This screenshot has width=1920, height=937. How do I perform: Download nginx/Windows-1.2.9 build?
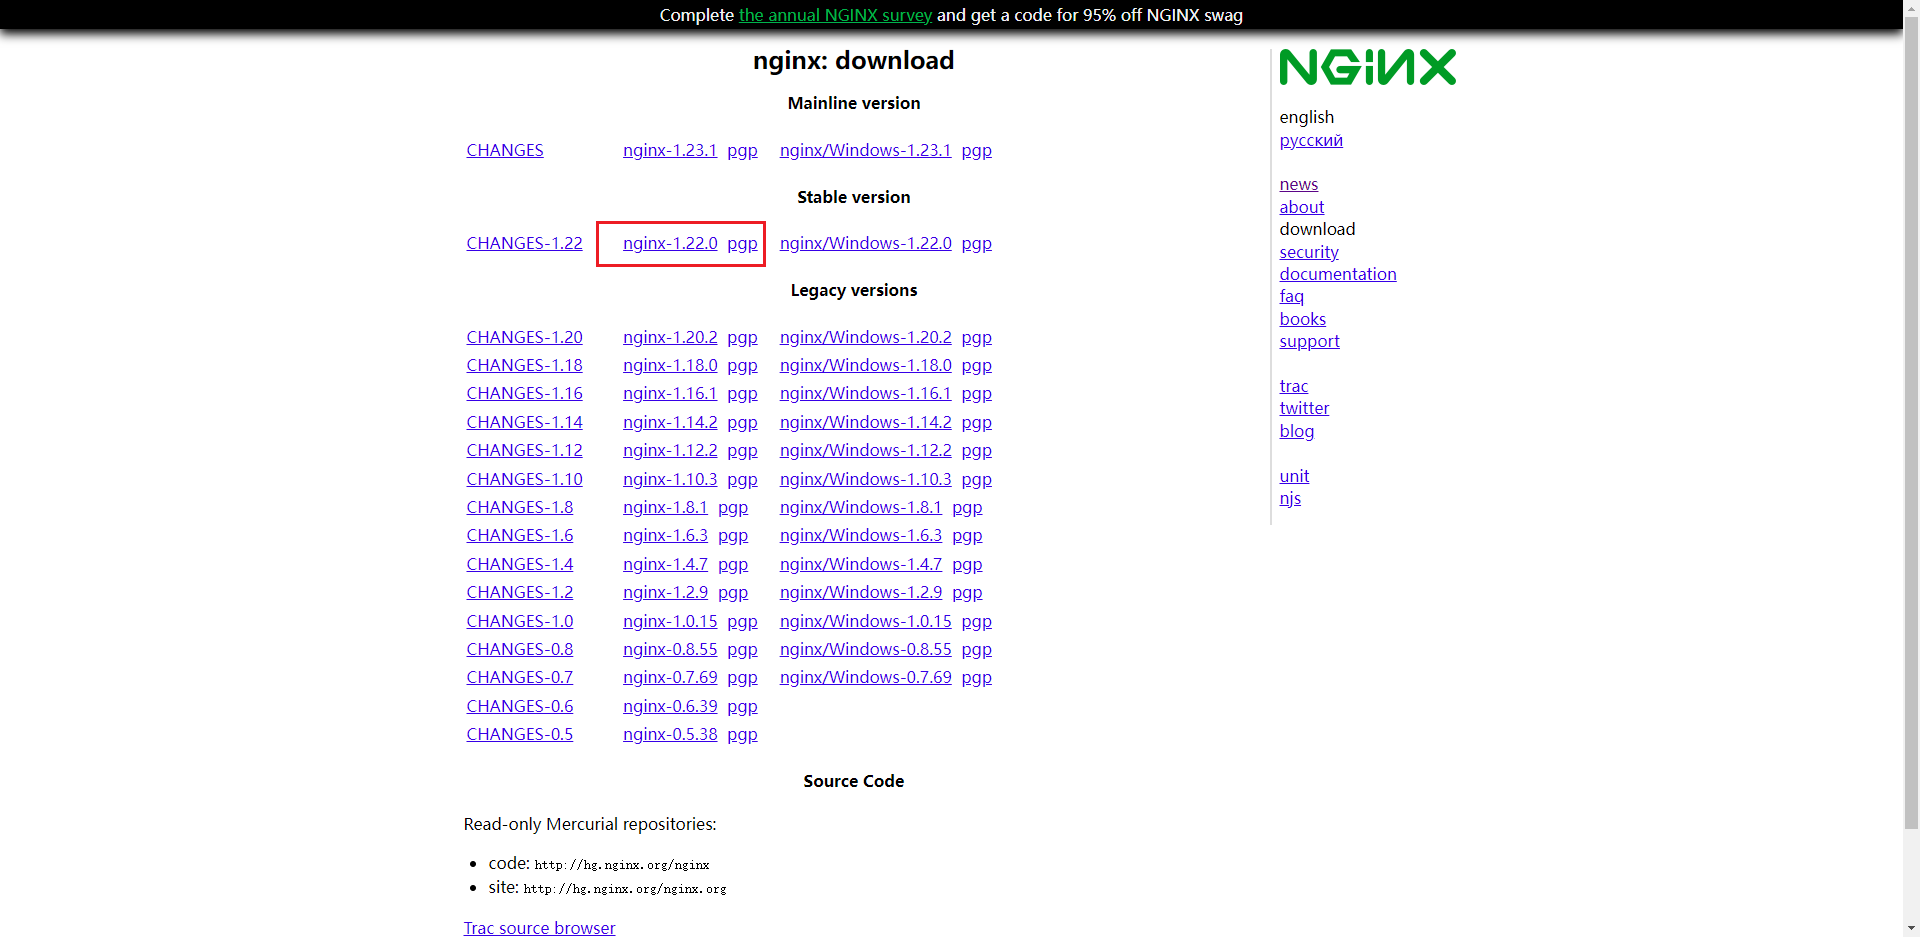tap(860, 592)
